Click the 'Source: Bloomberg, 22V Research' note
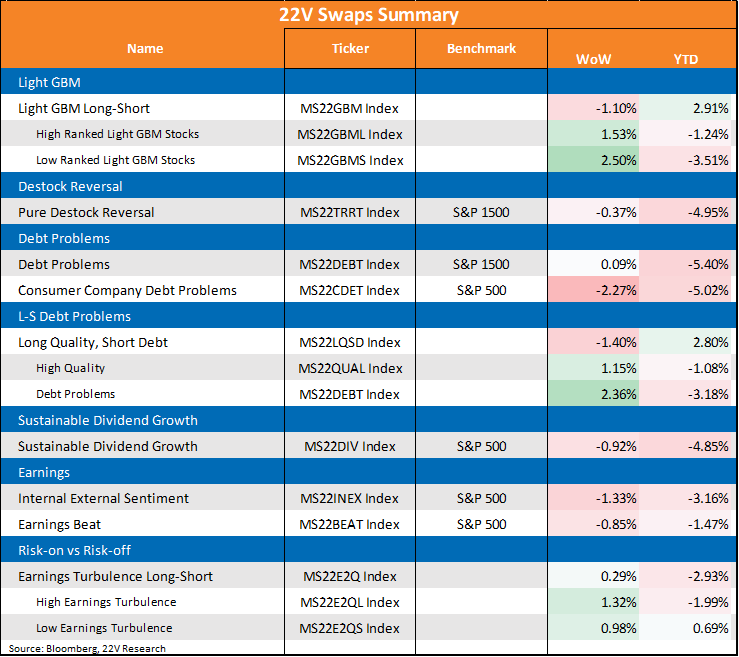The width and height of the screenshot is (739, 657). click(x=87, y=649)
